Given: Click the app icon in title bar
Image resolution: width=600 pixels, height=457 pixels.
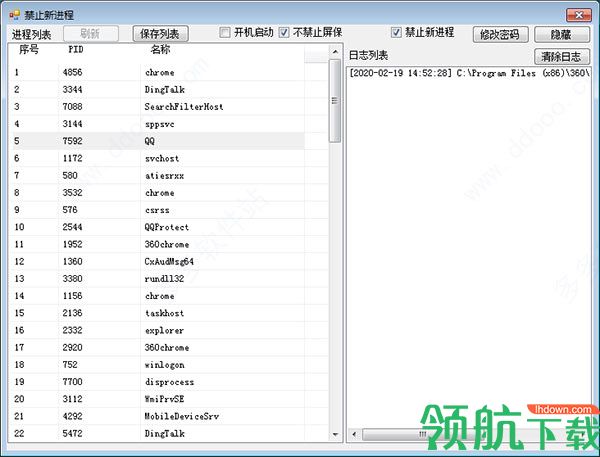Looking at the screenshot, I should point(14,15).
